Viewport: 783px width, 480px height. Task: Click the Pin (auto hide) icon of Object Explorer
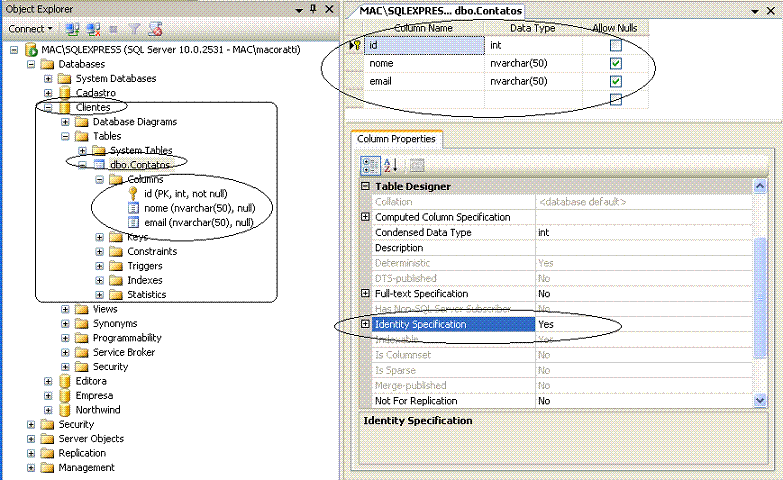(314, 9)
